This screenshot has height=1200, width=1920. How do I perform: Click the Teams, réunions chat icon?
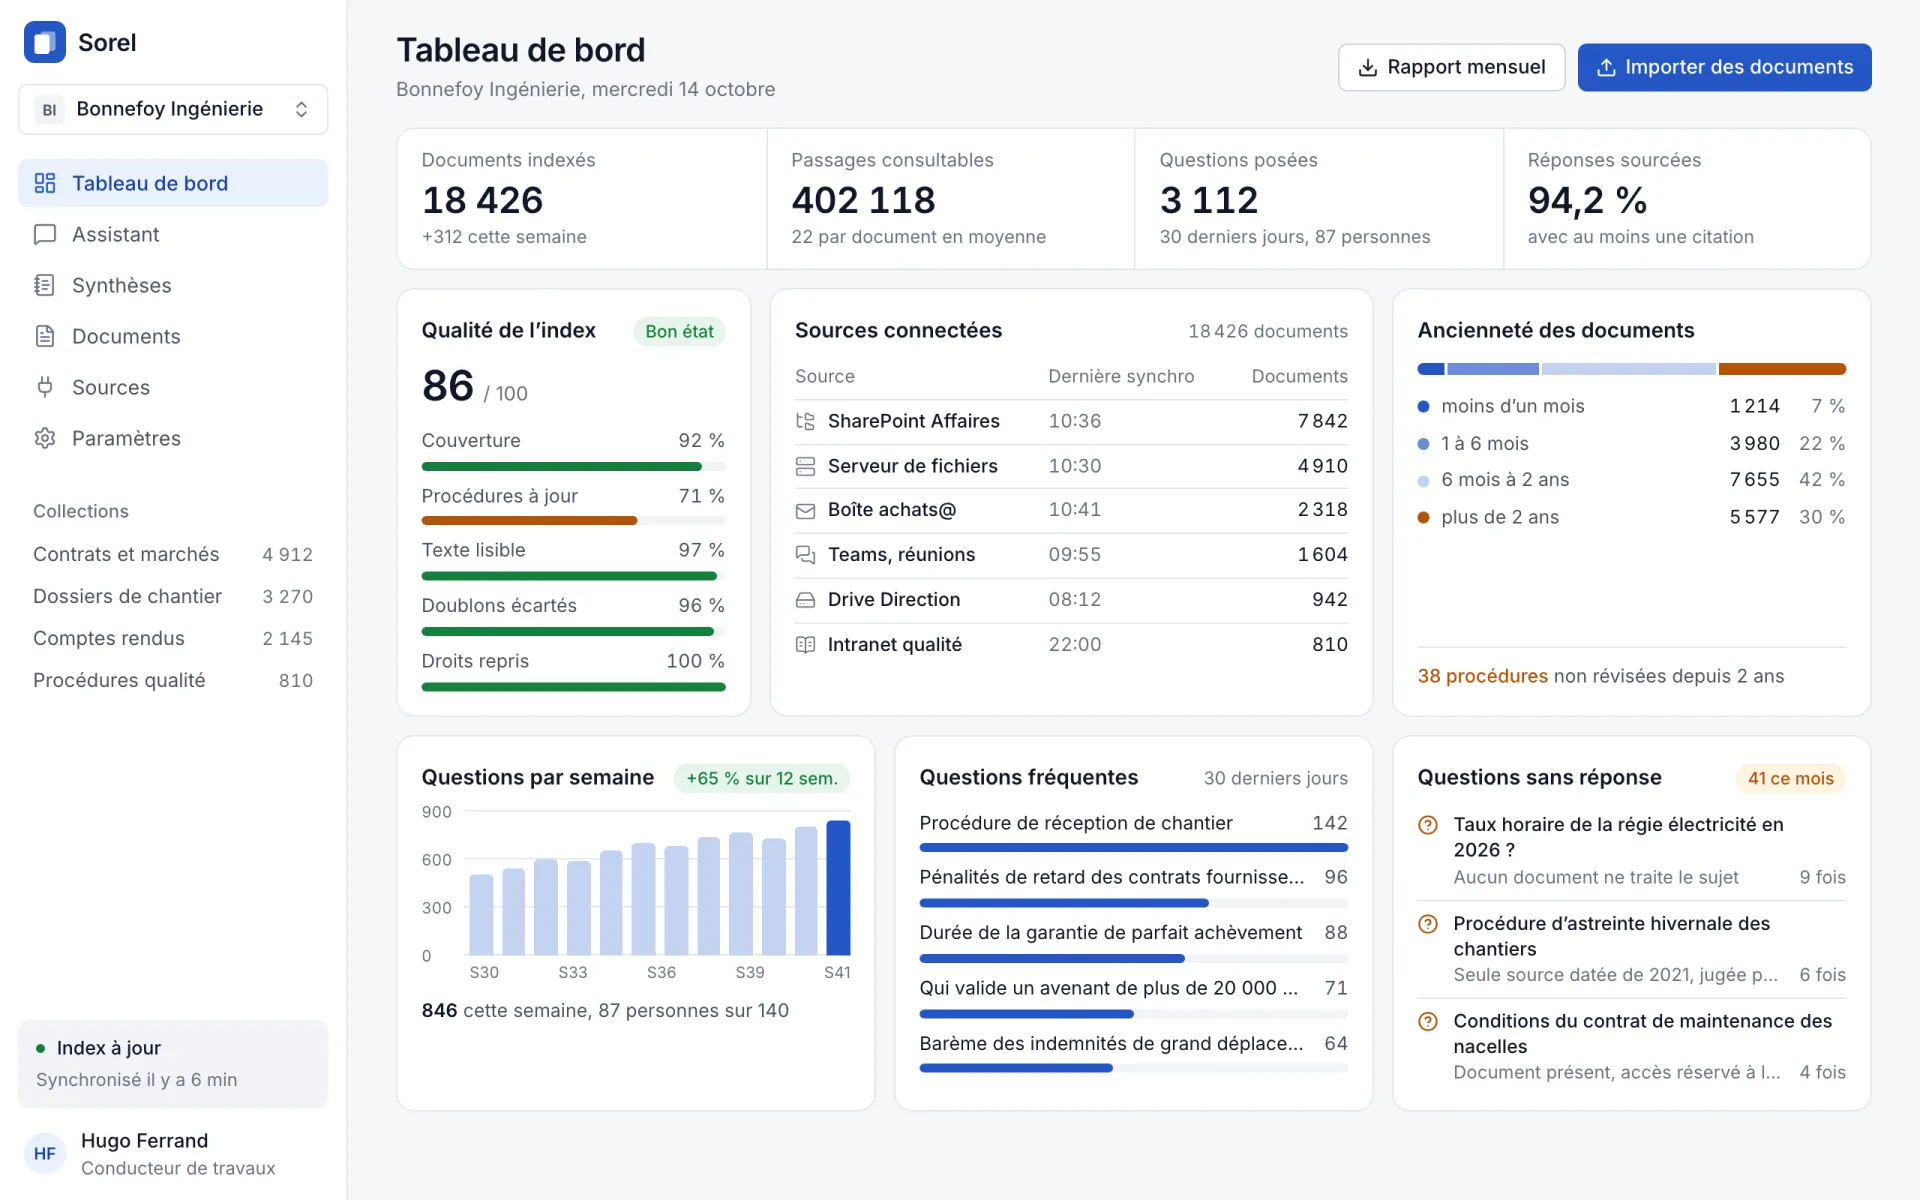coord(805,555)
